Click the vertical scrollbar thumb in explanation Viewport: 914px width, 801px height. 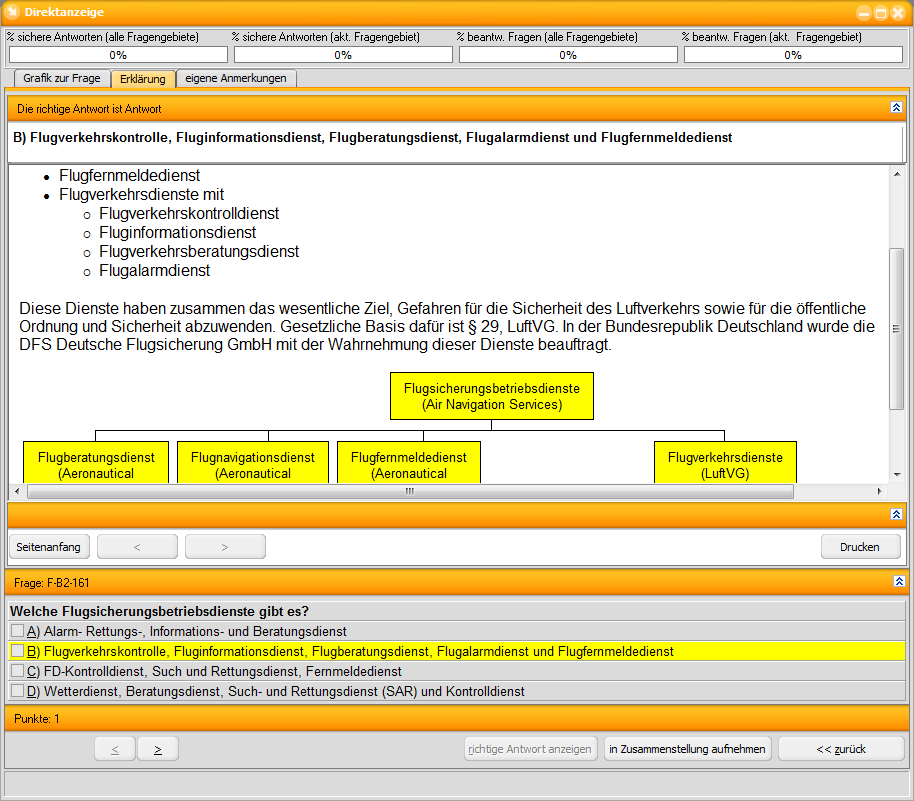[897, 329]
